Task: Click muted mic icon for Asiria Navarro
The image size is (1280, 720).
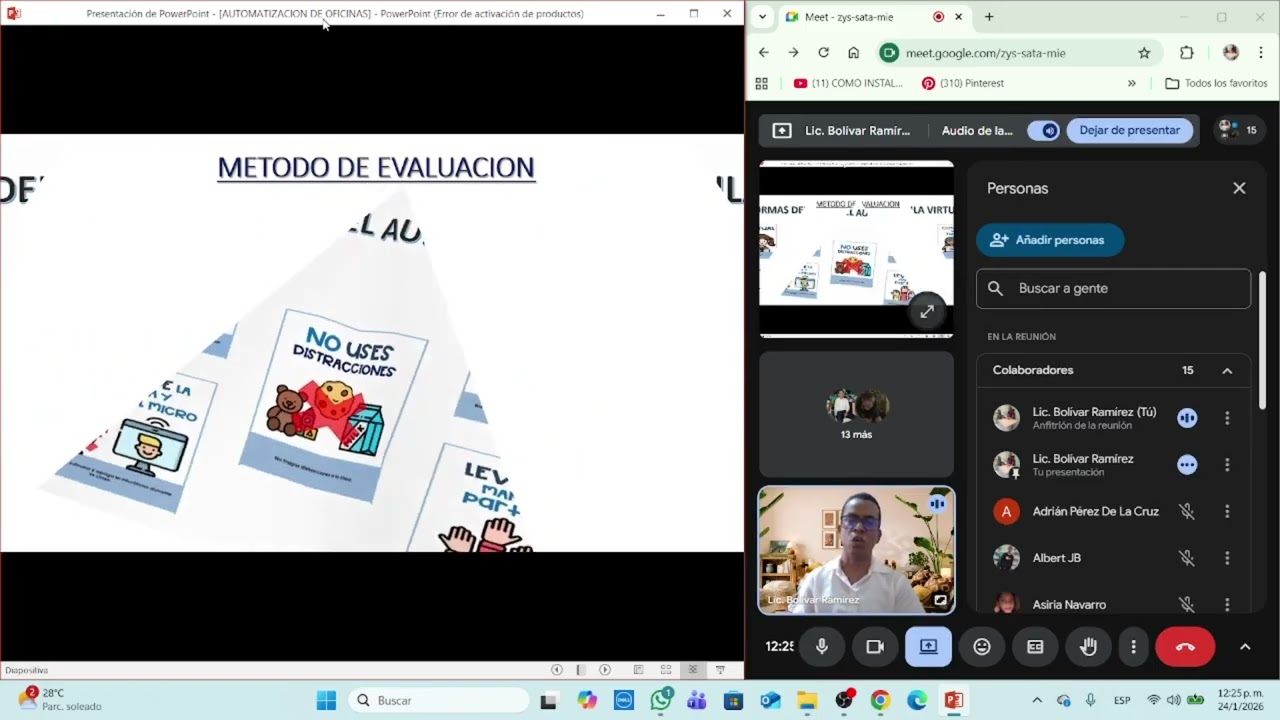Action: 1187,604
